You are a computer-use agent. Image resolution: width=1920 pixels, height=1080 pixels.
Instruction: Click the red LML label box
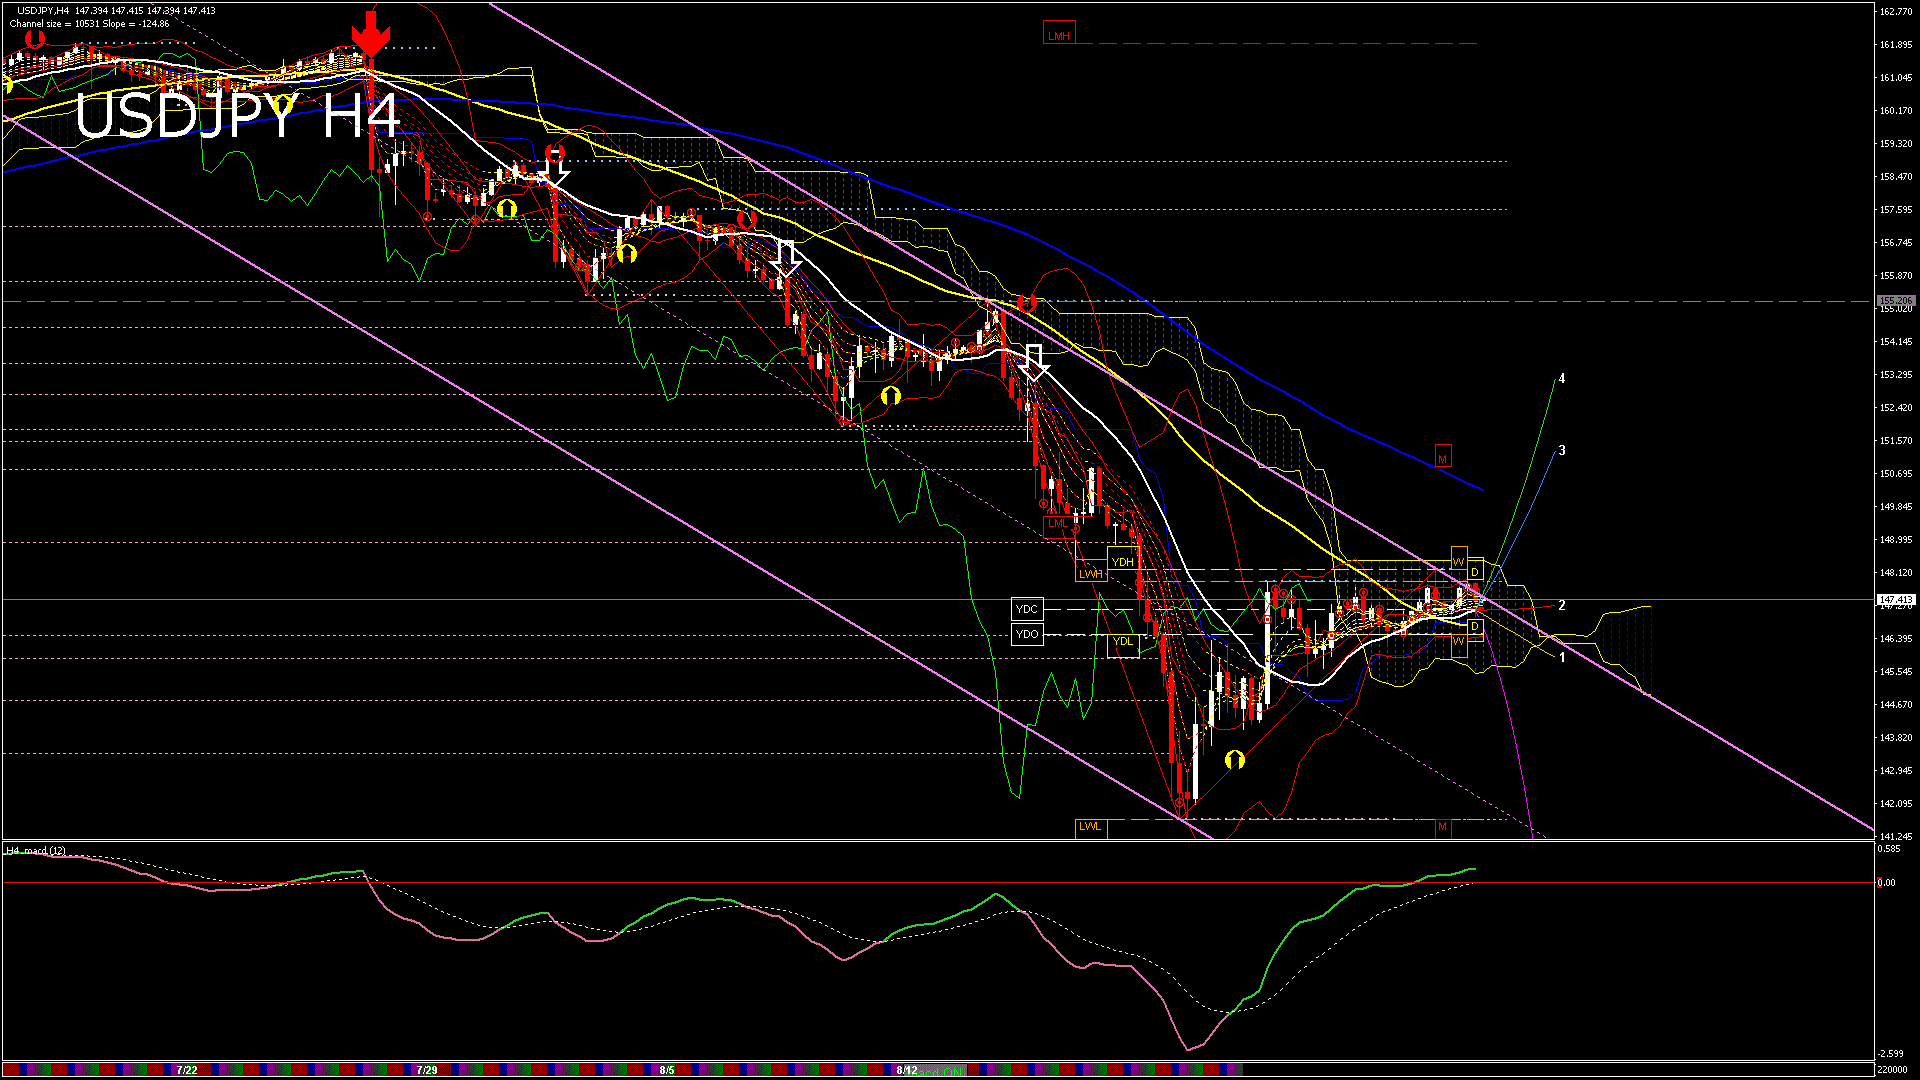click(1057, 523)
